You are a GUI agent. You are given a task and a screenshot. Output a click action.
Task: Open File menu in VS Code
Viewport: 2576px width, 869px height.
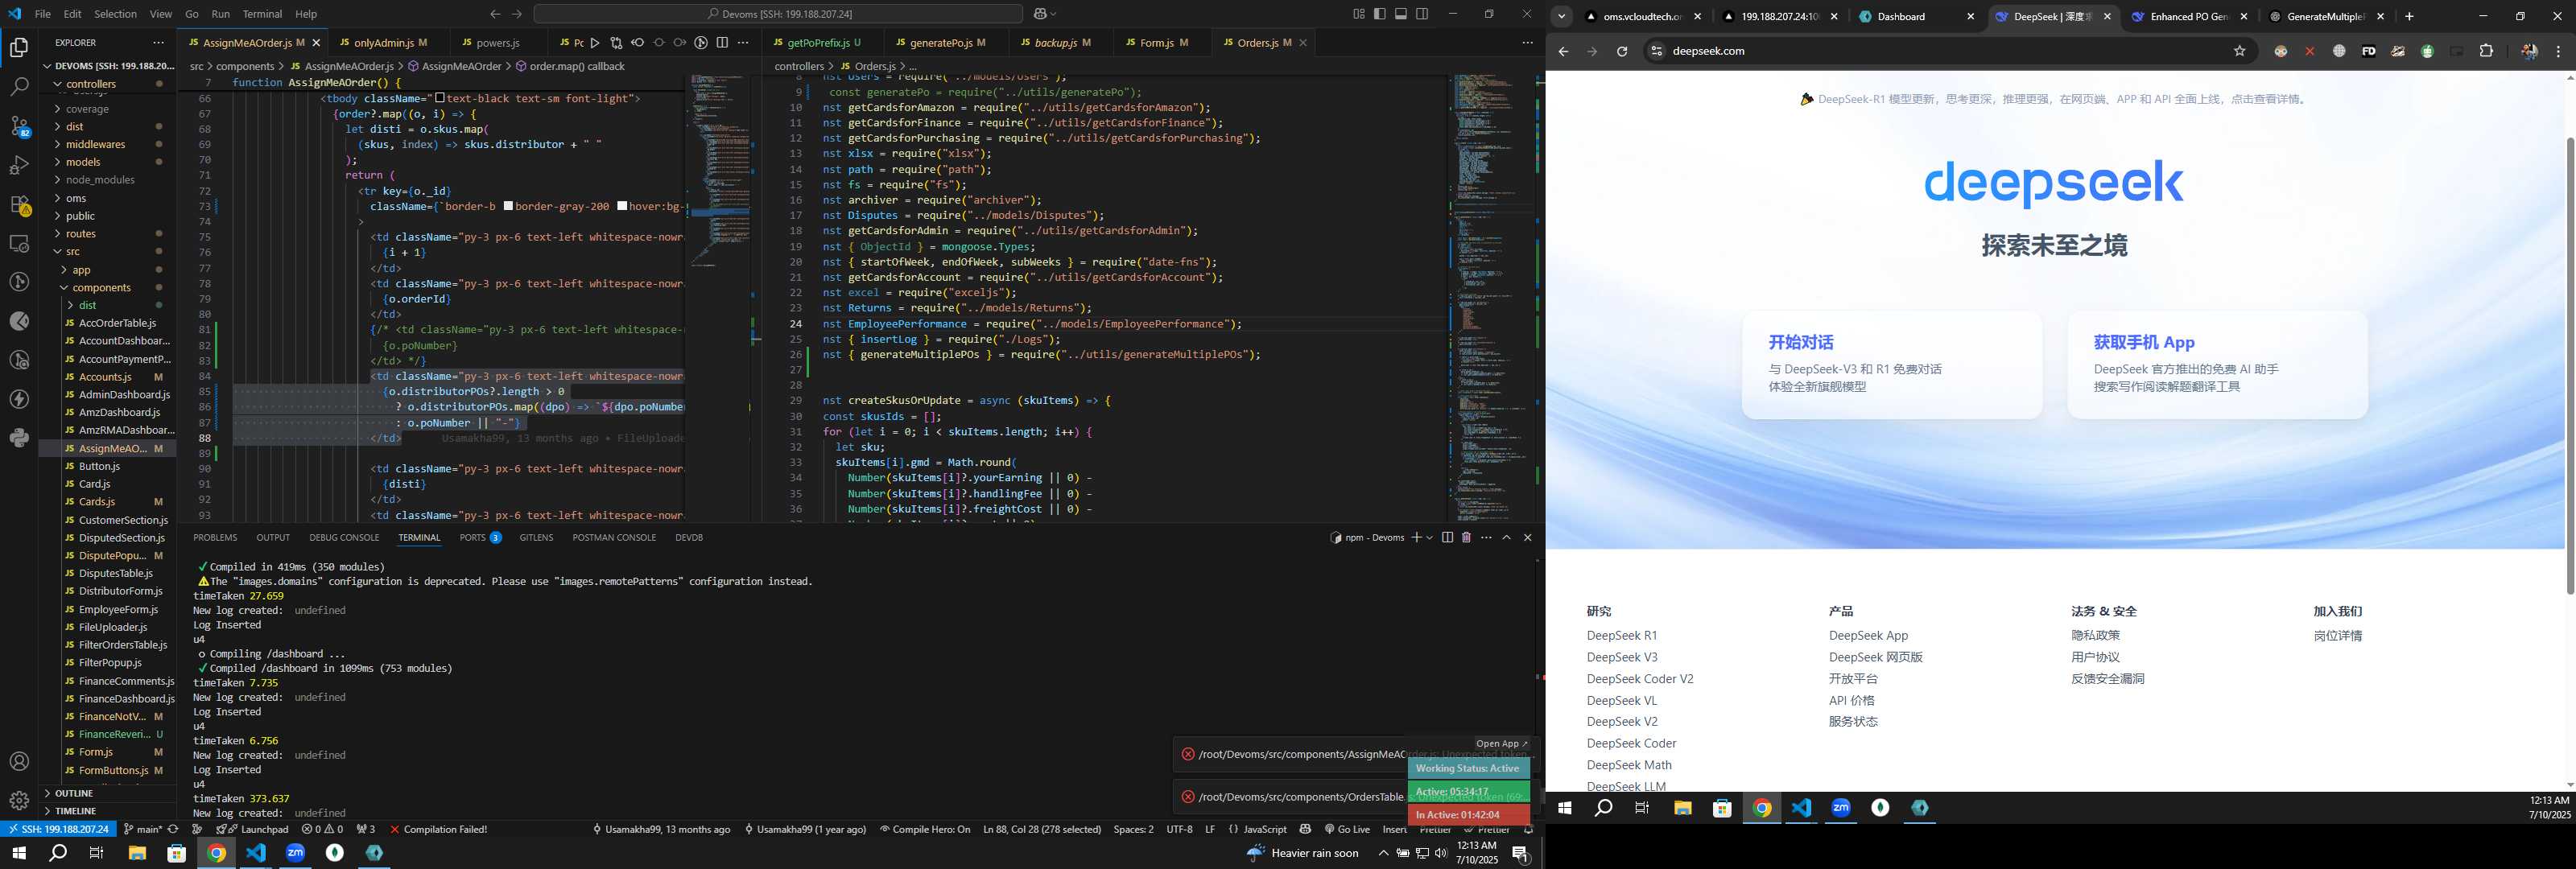43,14
